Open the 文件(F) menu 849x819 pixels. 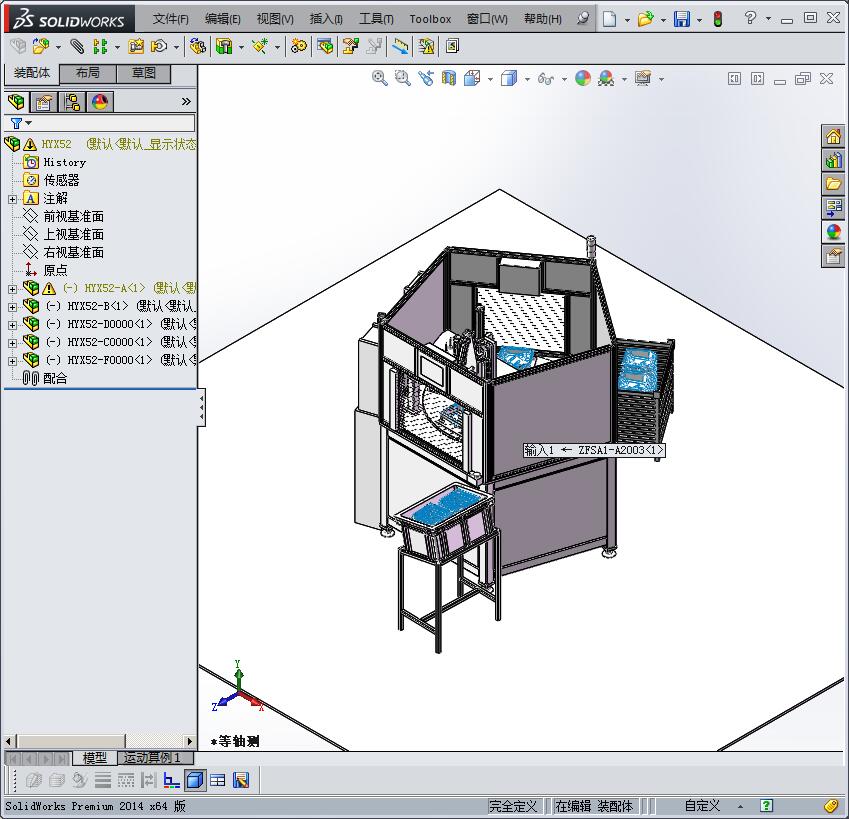(171, 19)
